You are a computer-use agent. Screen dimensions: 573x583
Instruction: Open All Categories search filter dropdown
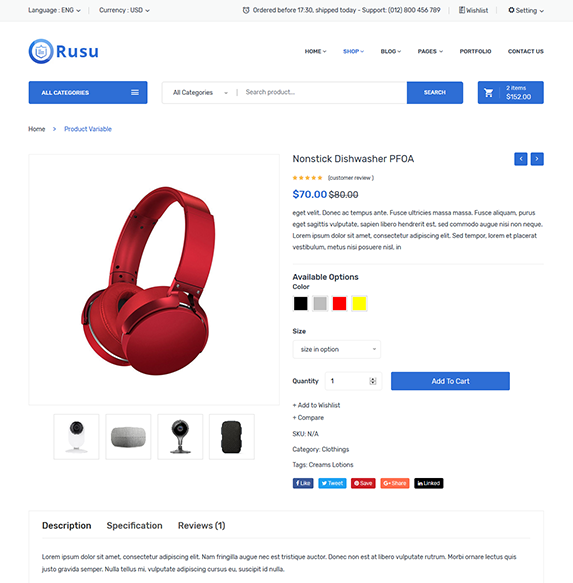[x=200, y=92]
